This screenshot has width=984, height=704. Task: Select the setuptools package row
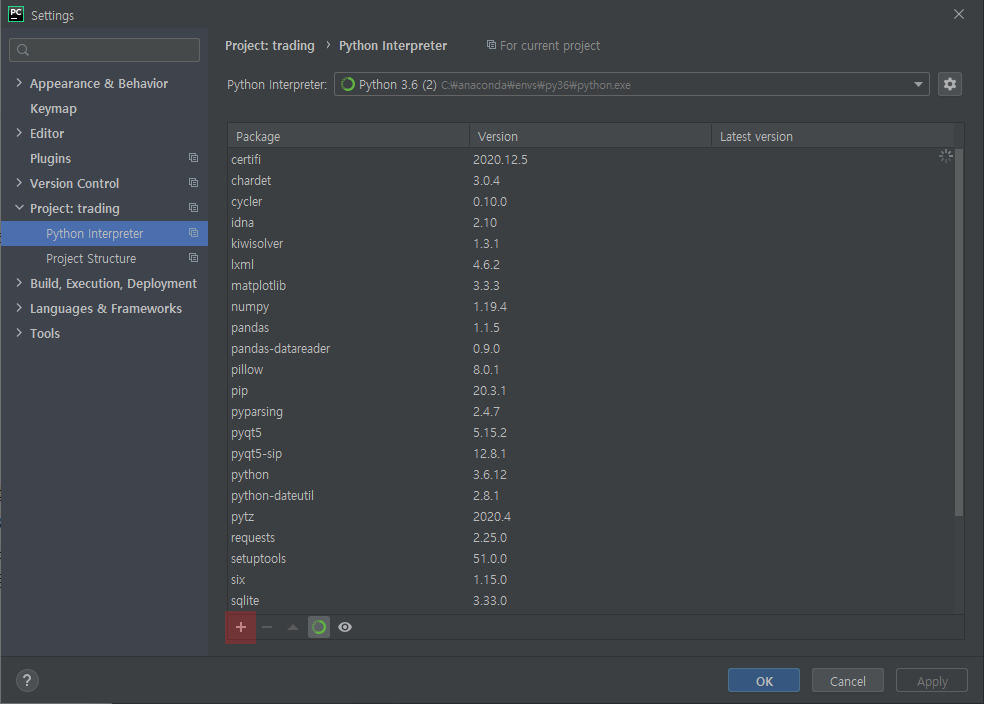tap(591, 559)
